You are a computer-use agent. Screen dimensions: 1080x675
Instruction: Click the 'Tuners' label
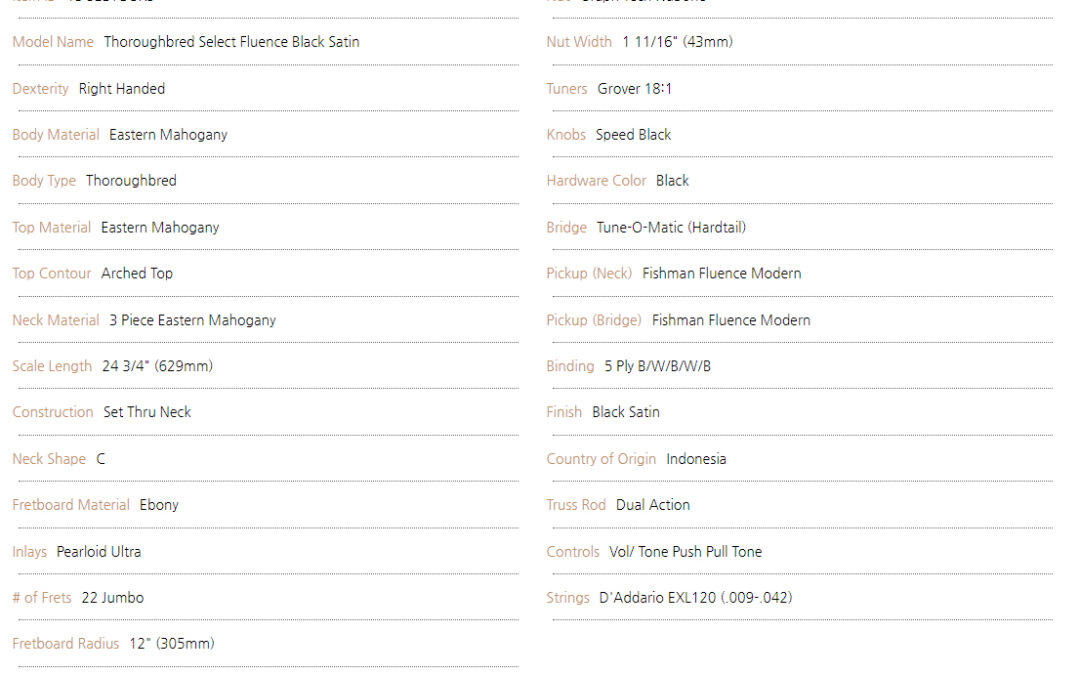coord(567,89)
